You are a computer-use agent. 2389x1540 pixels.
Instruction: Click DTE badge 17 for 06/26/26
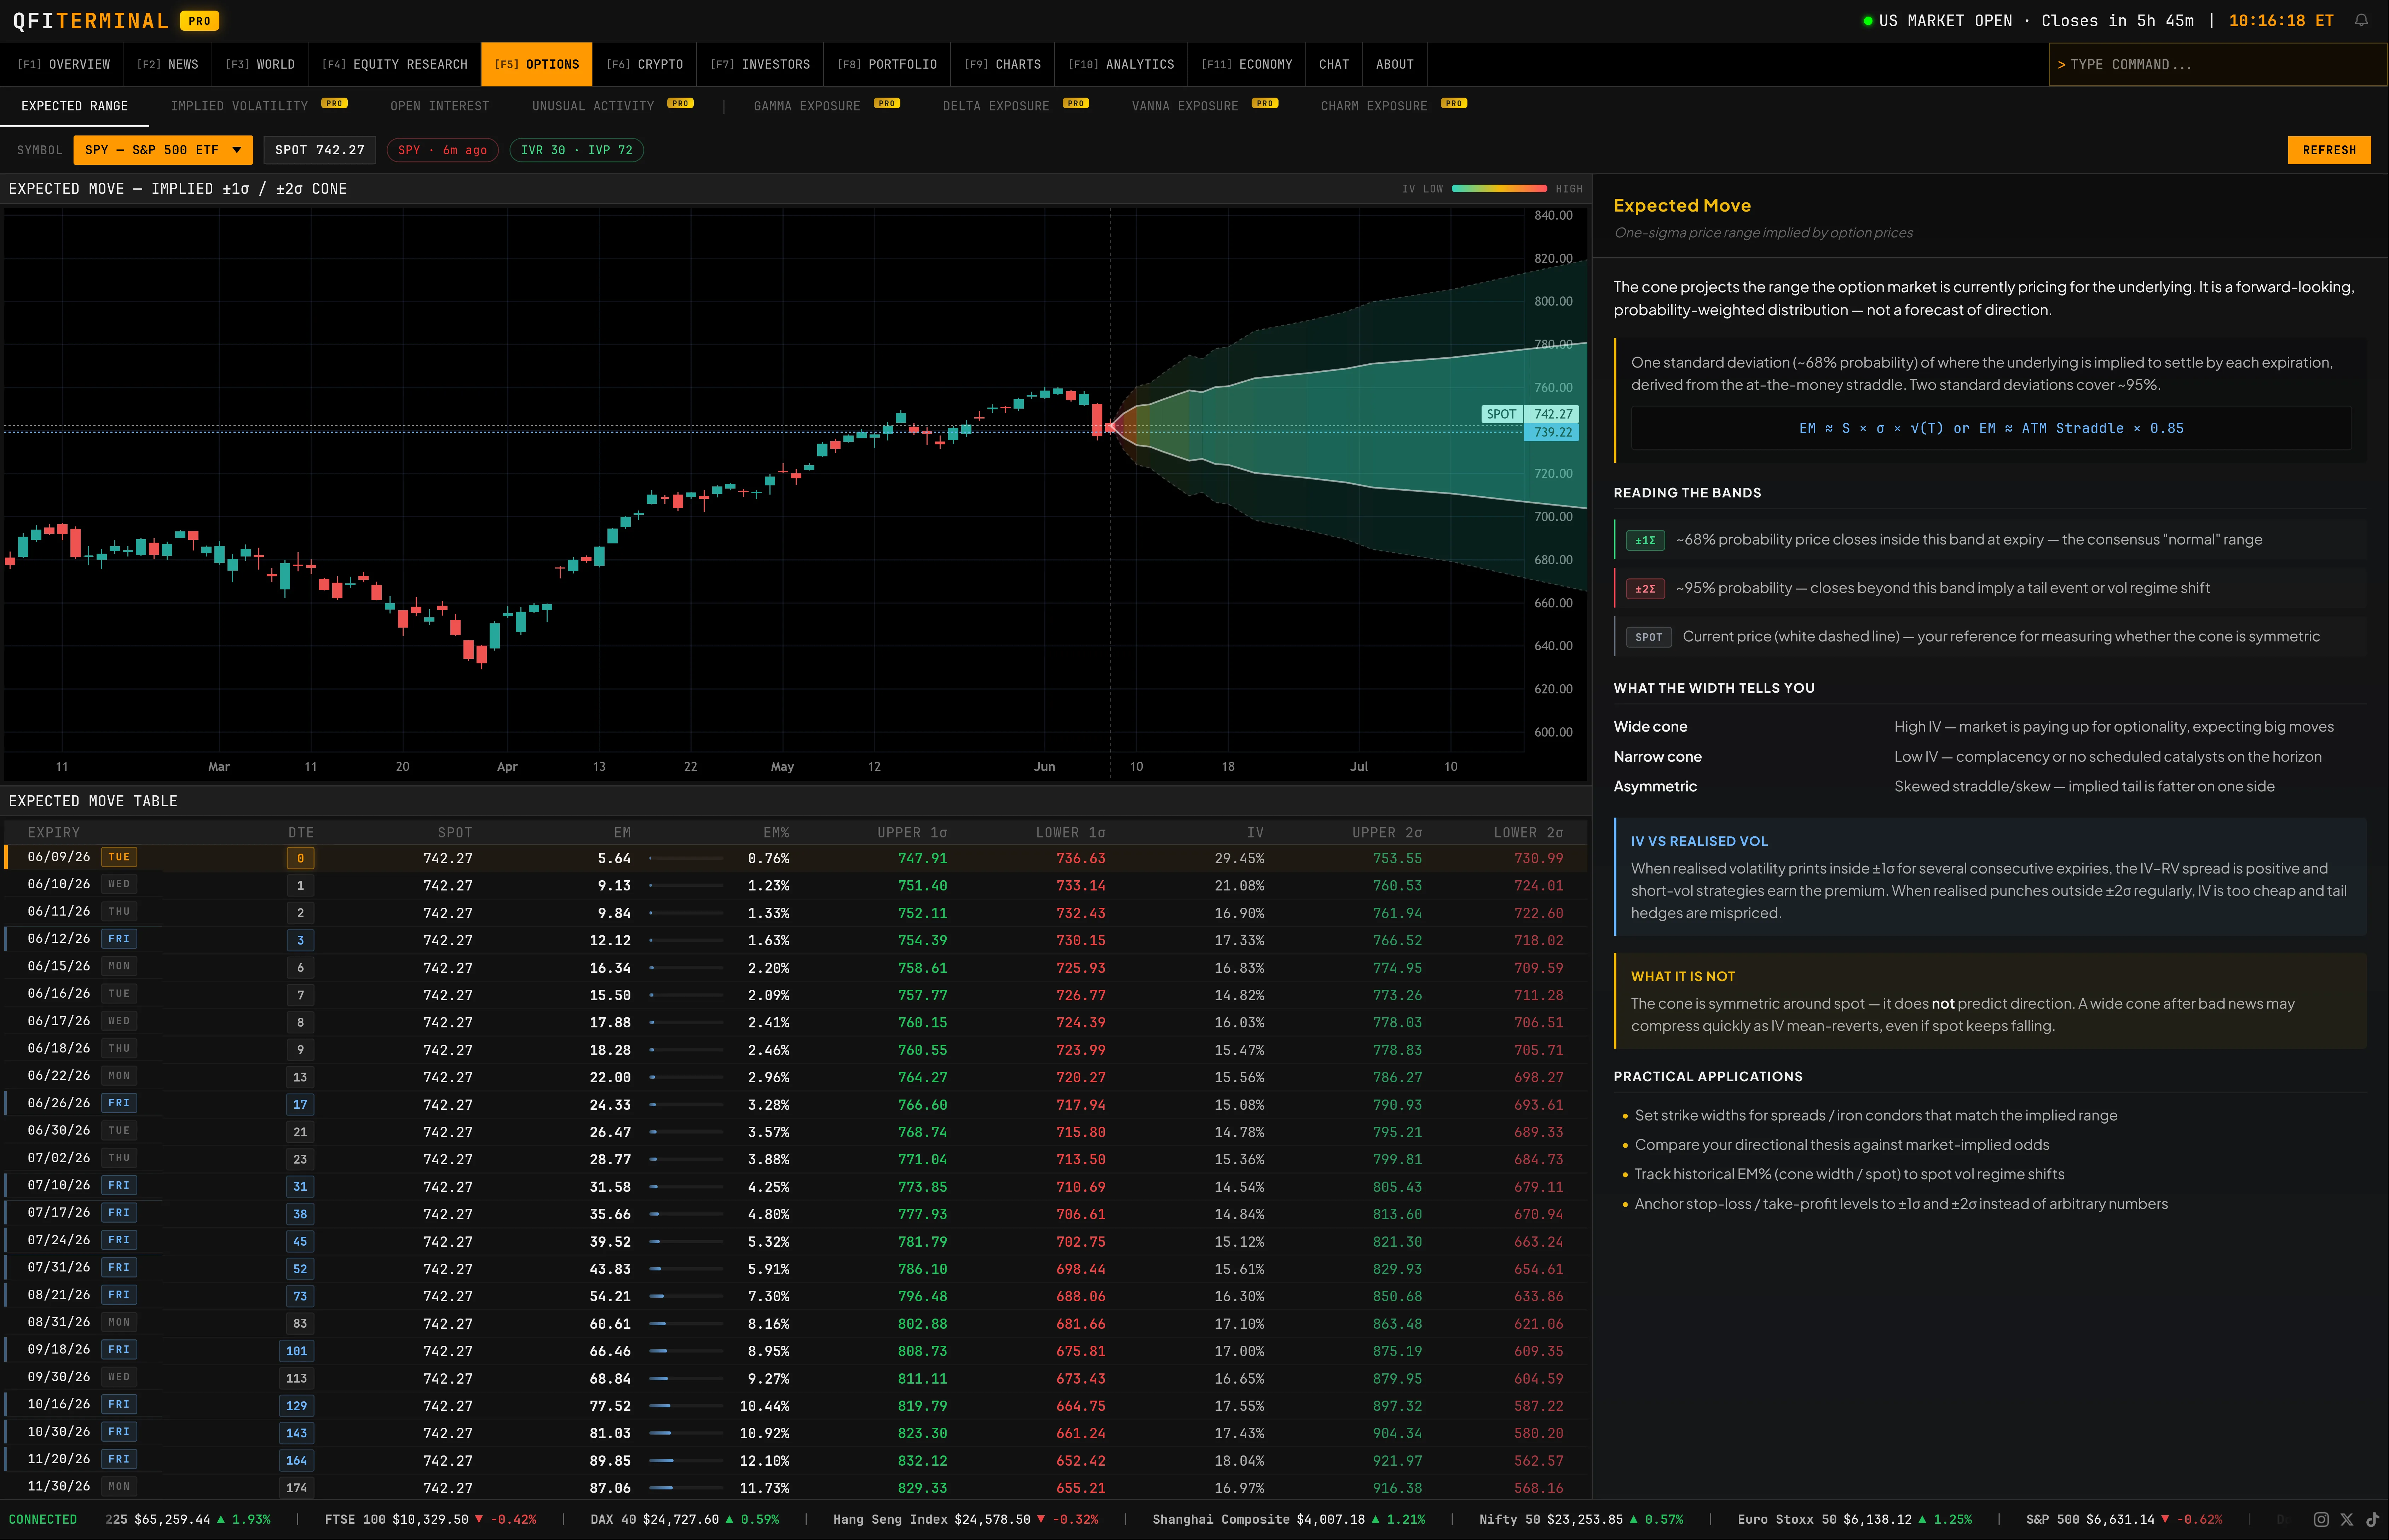pyautogui.click(x=300, y=1104)
